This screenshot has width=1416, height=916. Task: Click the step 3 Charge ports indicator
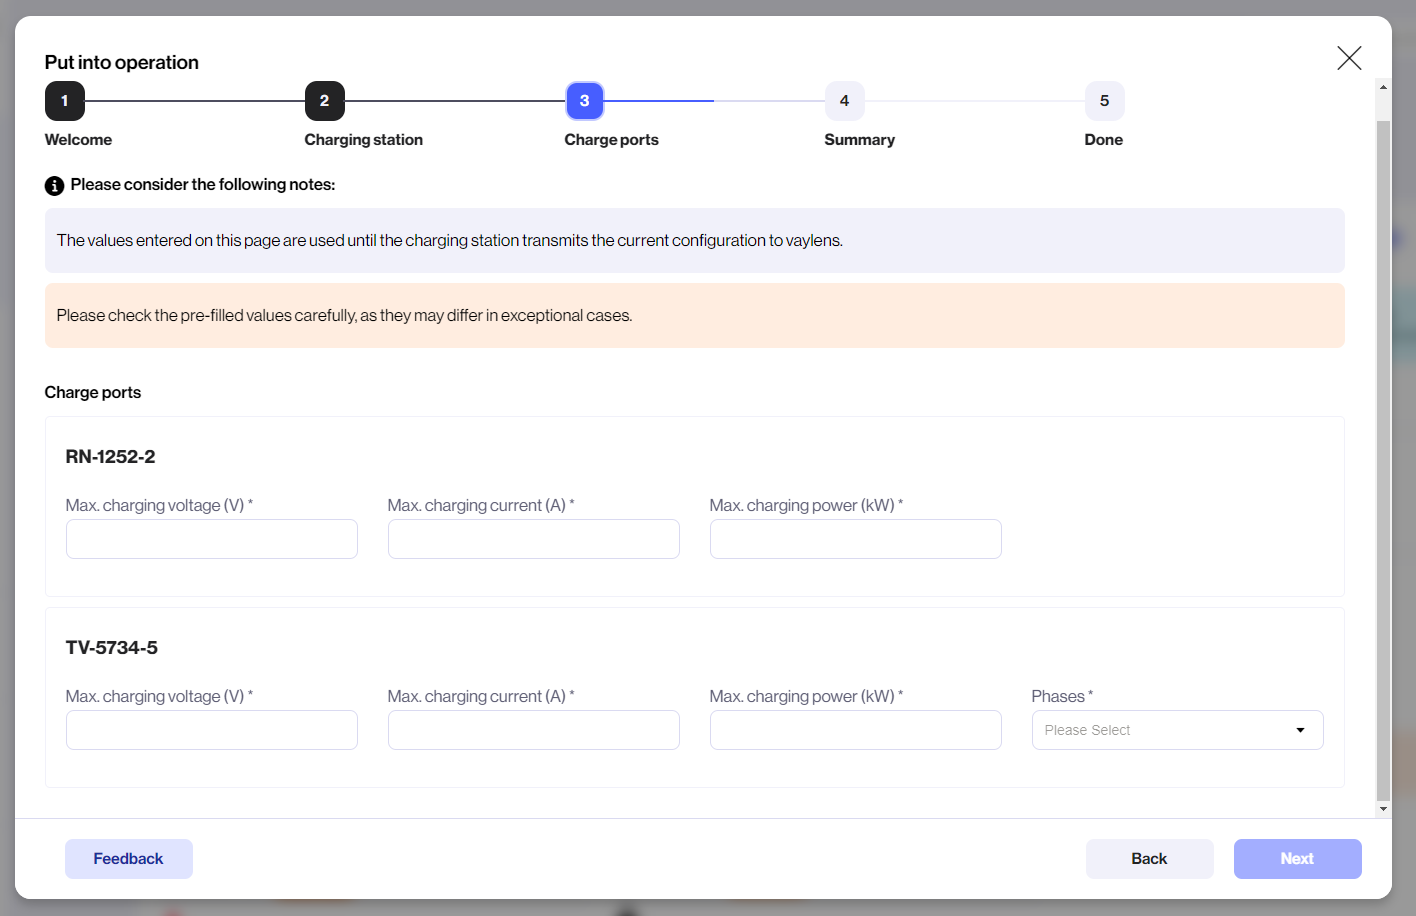pos(585,101)
